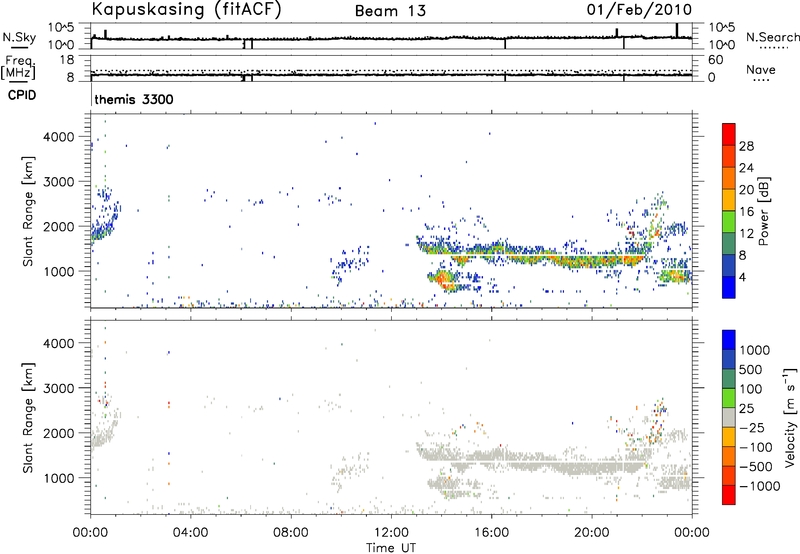800x554 pixels.
Task: Click the red swatch of the power color bar
Action: (x=729, y=134)
